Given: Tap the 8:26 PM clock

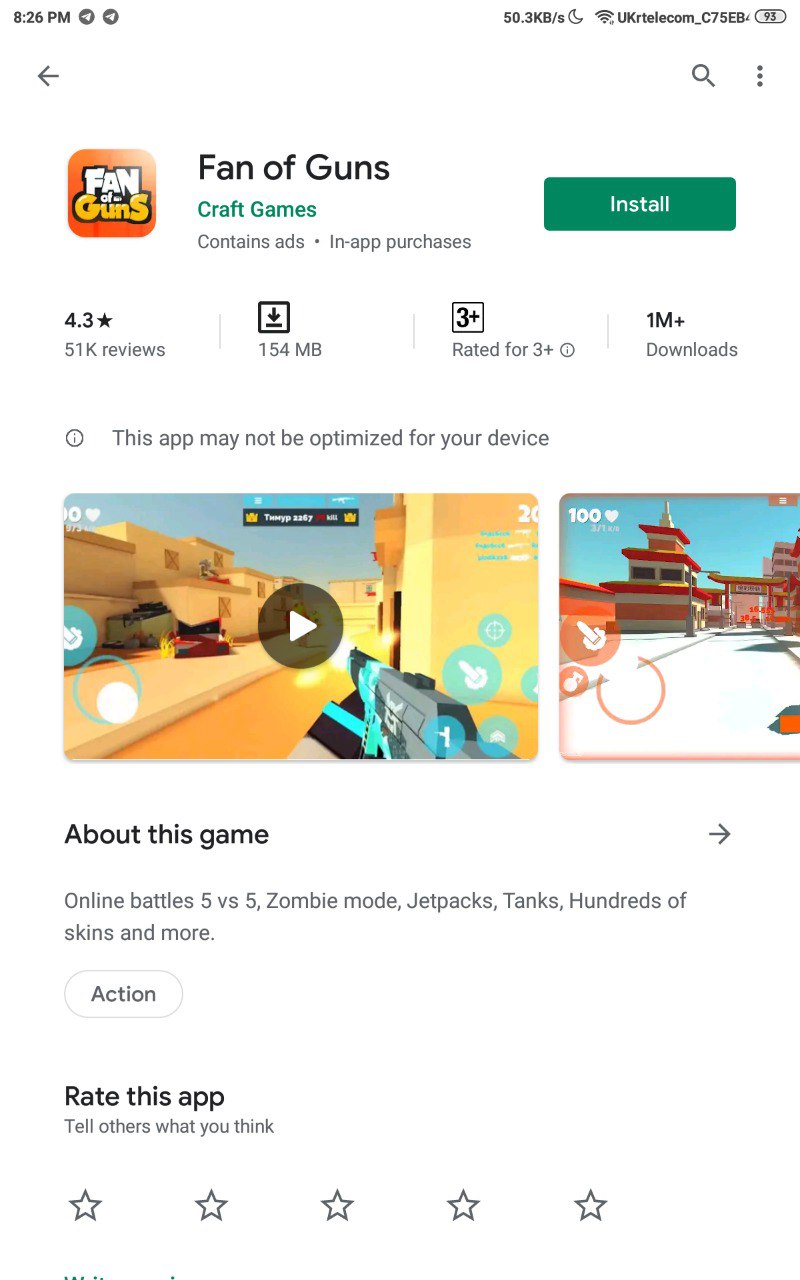Looking at the screenshot, I should pyautogui.click(x=42, y=17).
